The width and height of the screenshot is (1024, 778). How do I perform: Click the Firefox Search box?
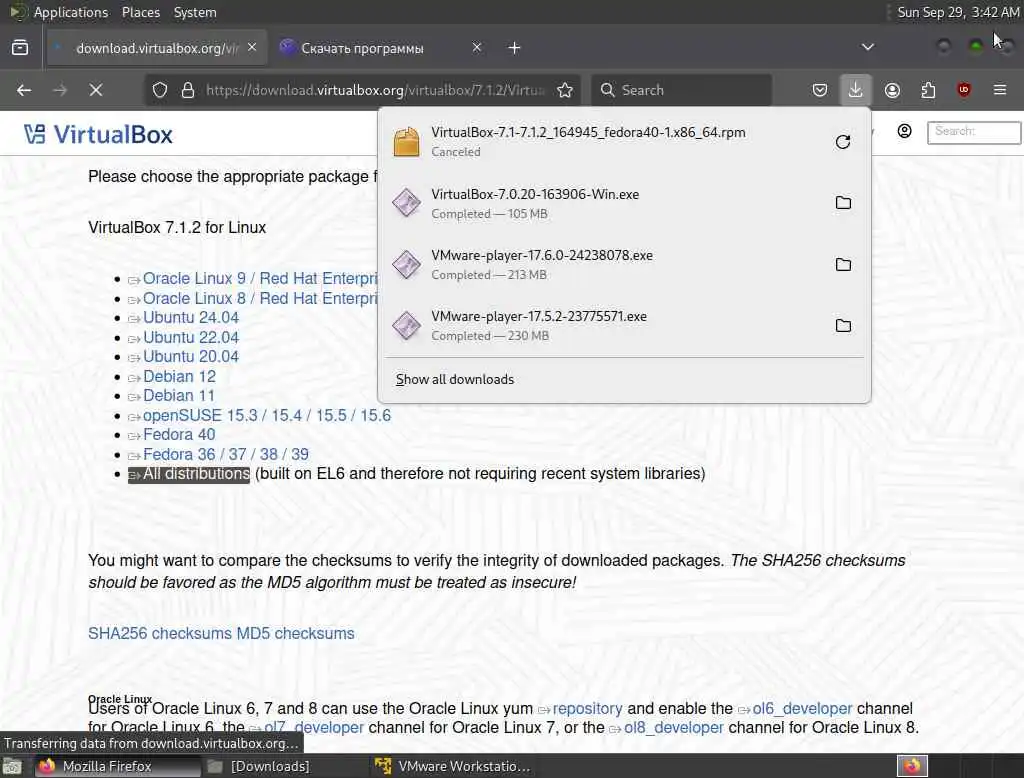[x=681, y=90]
